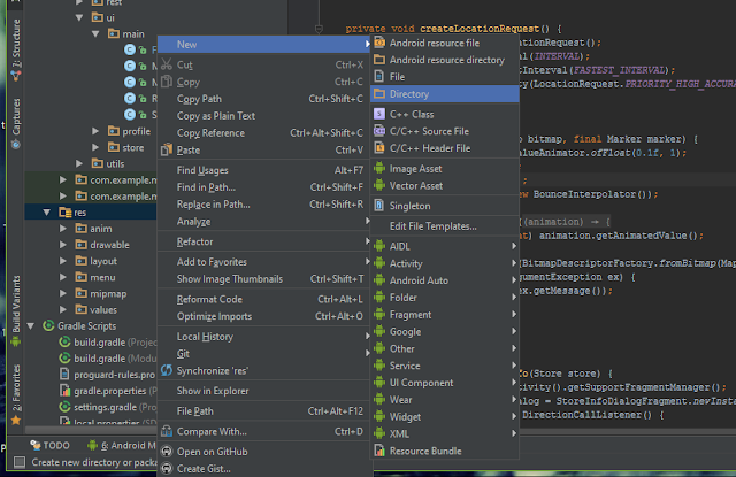736x477 pixels.
Task: Click the Paste clipboard icon
Action: (x=166, y=150)
